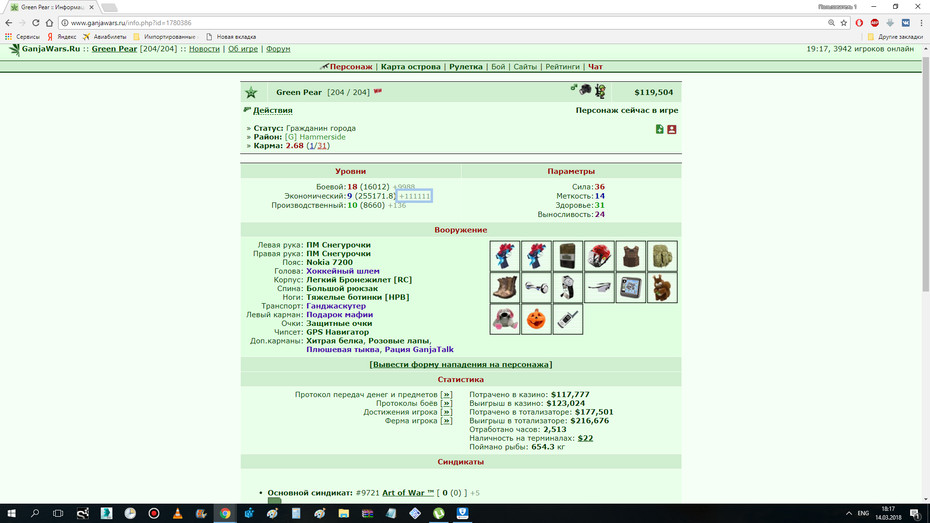930x523 pixels.
Task: Click the AdBlock extension icon
Action: tap(874, 23)
